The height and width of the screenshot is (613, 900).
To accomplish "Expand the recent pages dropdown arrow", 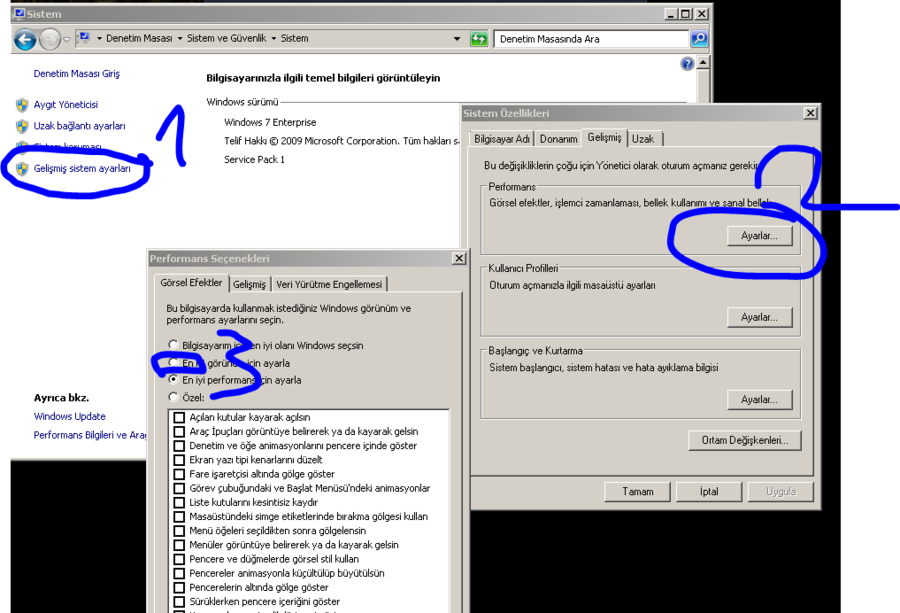I will (x=67, y=40).
